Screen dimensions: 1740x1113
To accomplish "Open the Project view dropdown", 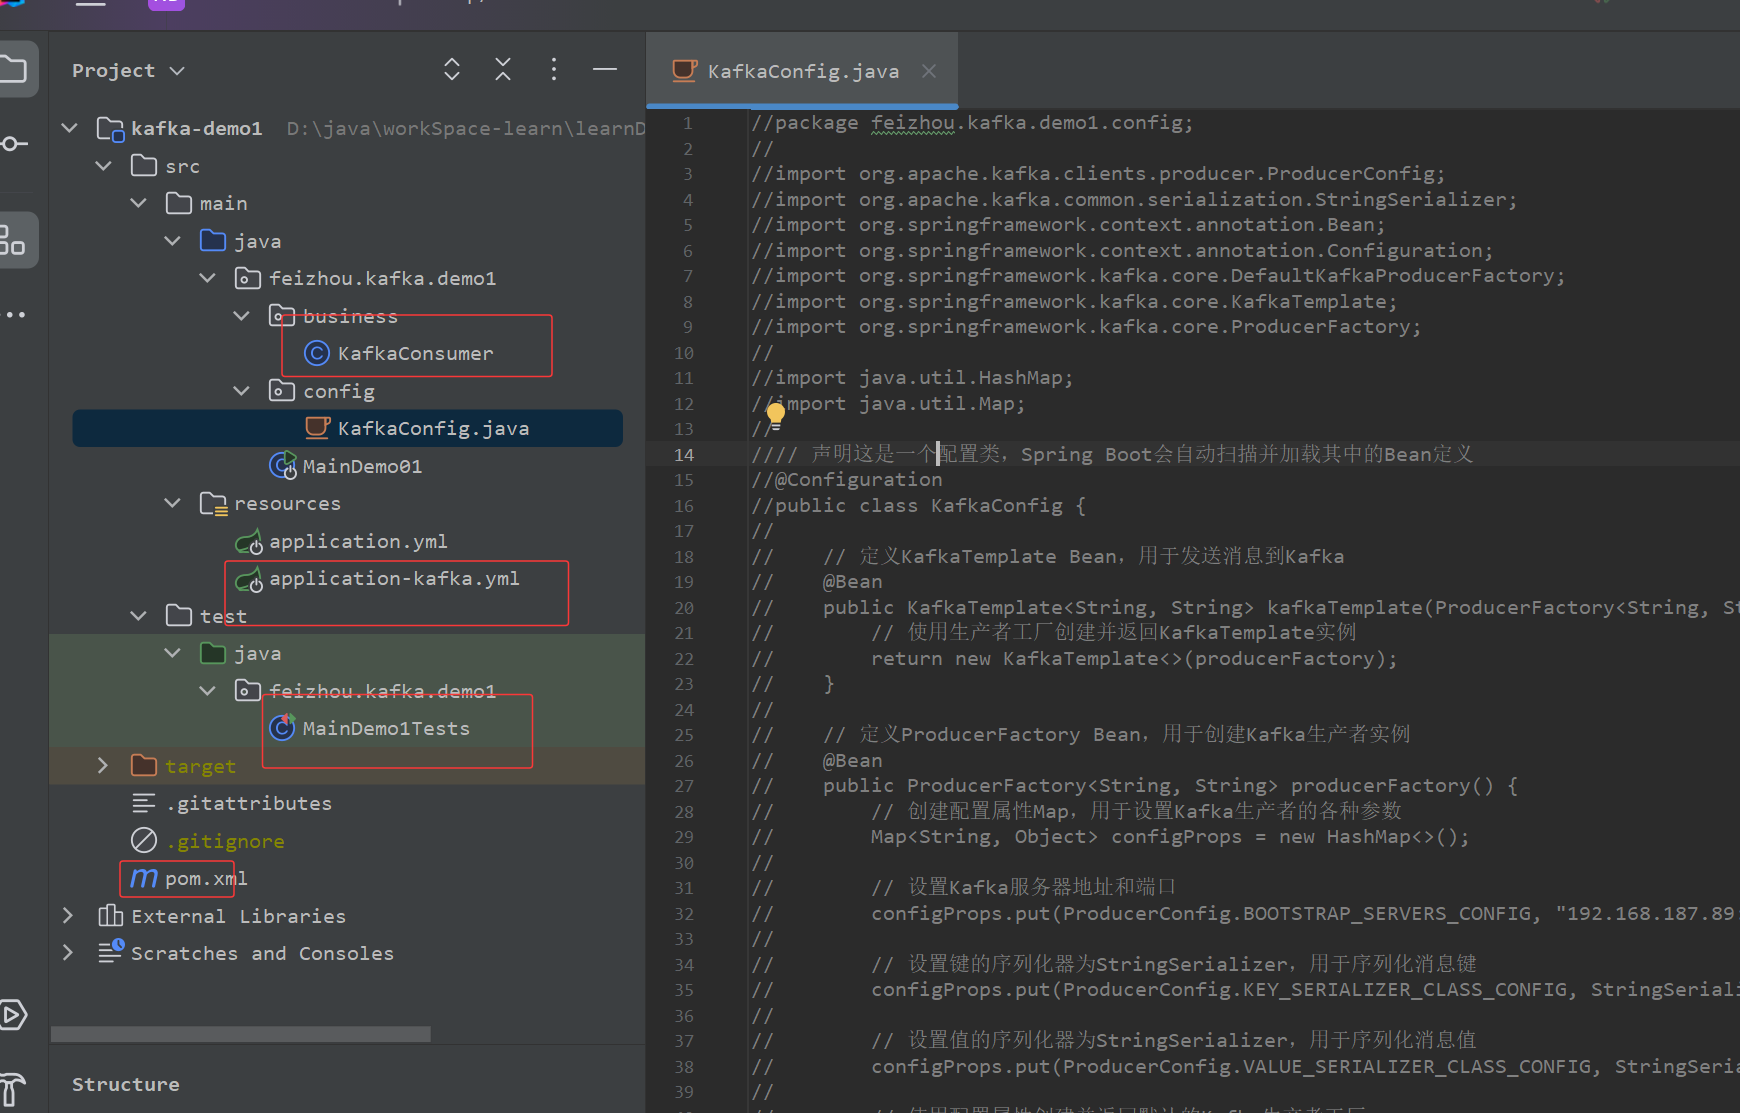I will (x=128, y=71).
